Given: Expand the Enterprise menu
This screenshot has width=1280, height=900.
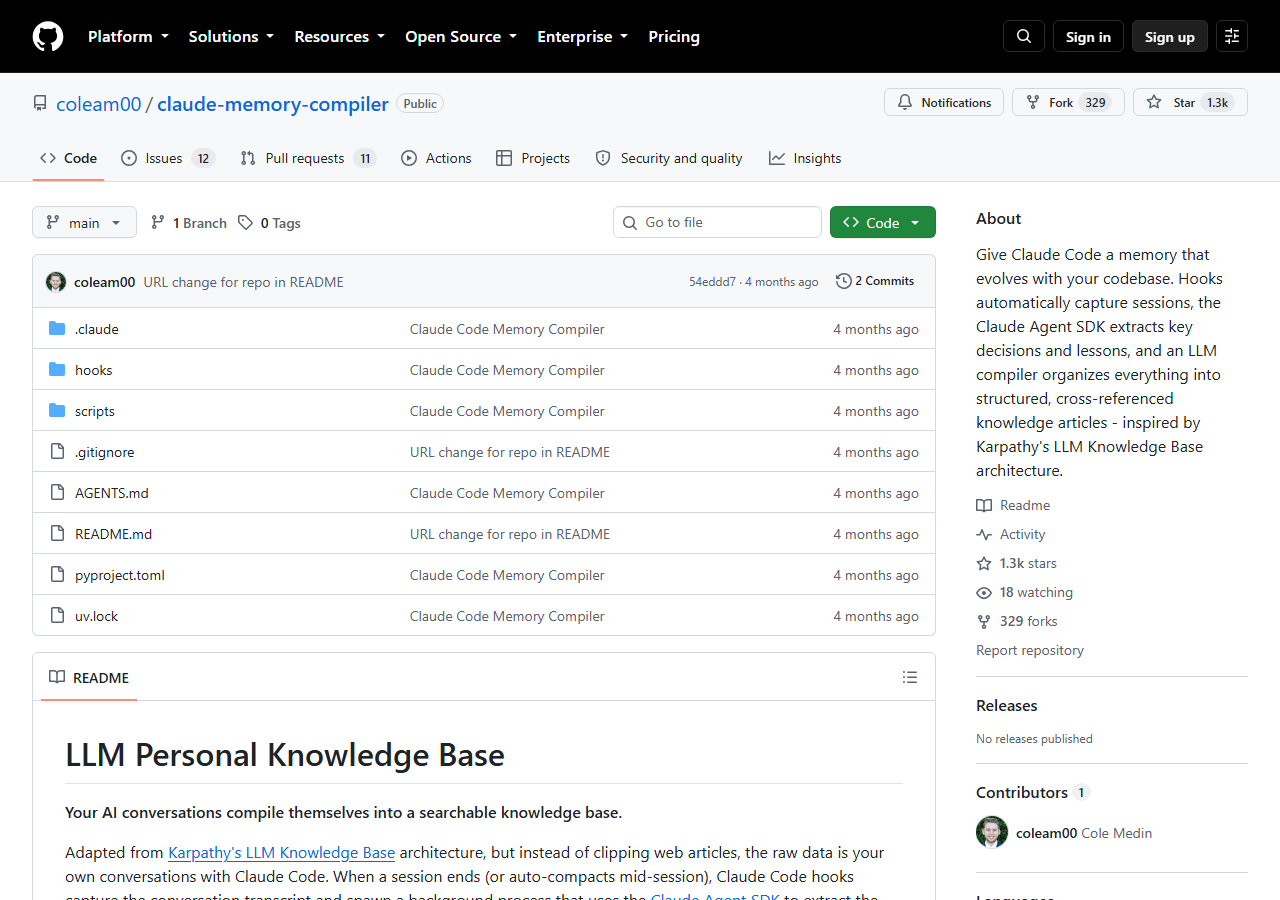Looking at the screenshot, I should 583,36.
